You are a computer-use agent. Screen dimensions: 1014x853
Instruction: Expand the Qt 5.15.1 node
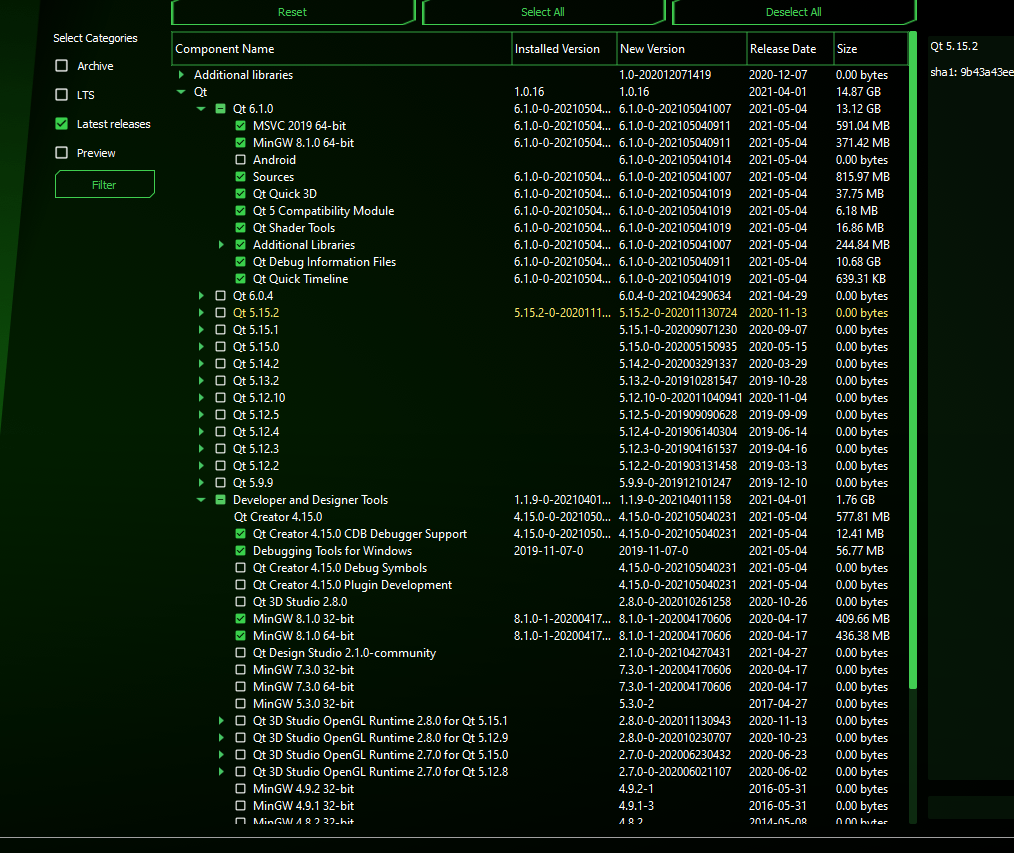click(x=201, y=330)
